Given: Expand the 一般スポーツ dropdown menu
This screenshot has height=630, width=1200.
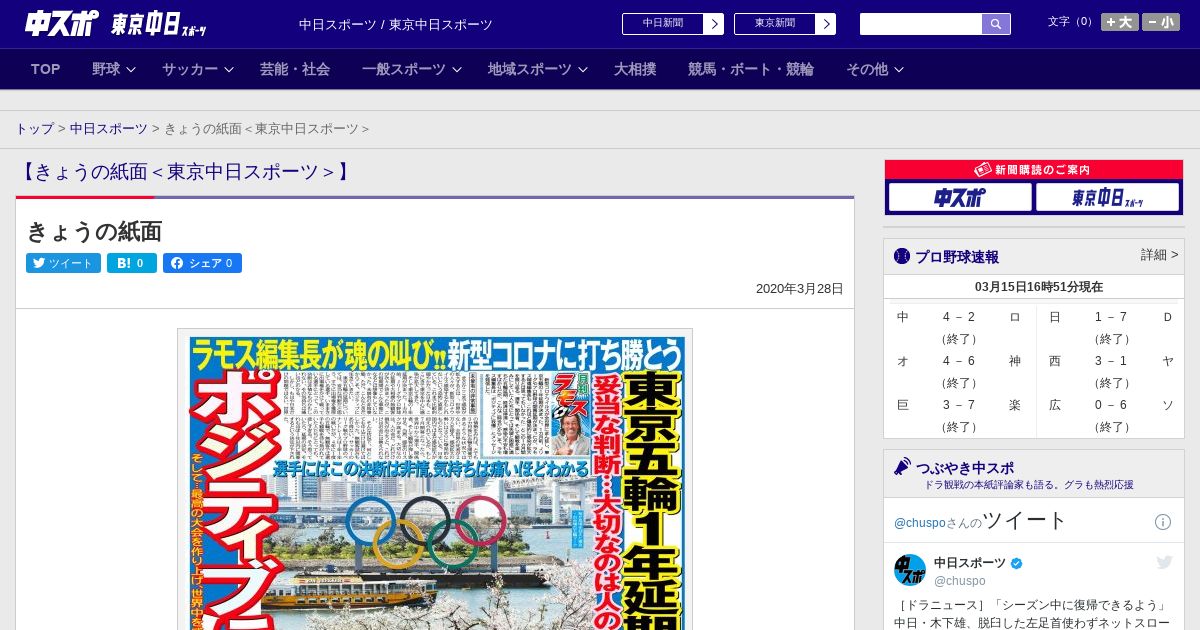Looking at the screenshot, I should (x=412, y=69).
